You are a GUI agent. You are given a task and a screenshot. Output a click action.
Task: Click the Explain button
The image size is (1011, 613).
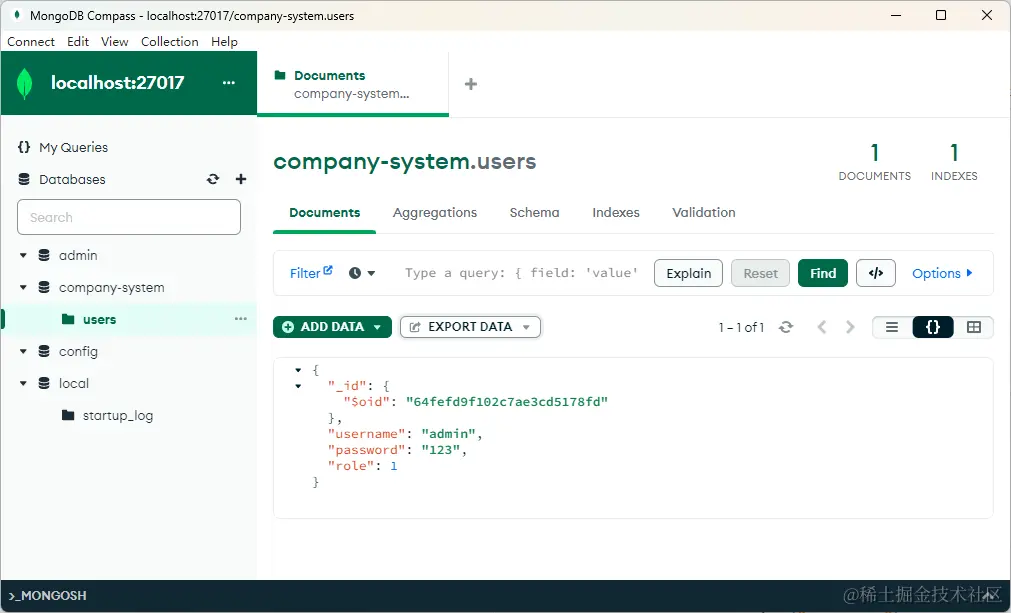[689, 273]
